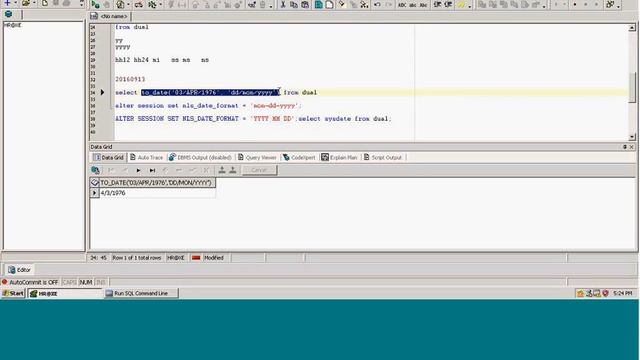Switch to the Explain Plan tab

pyautogui.click(x=339, y=158)
